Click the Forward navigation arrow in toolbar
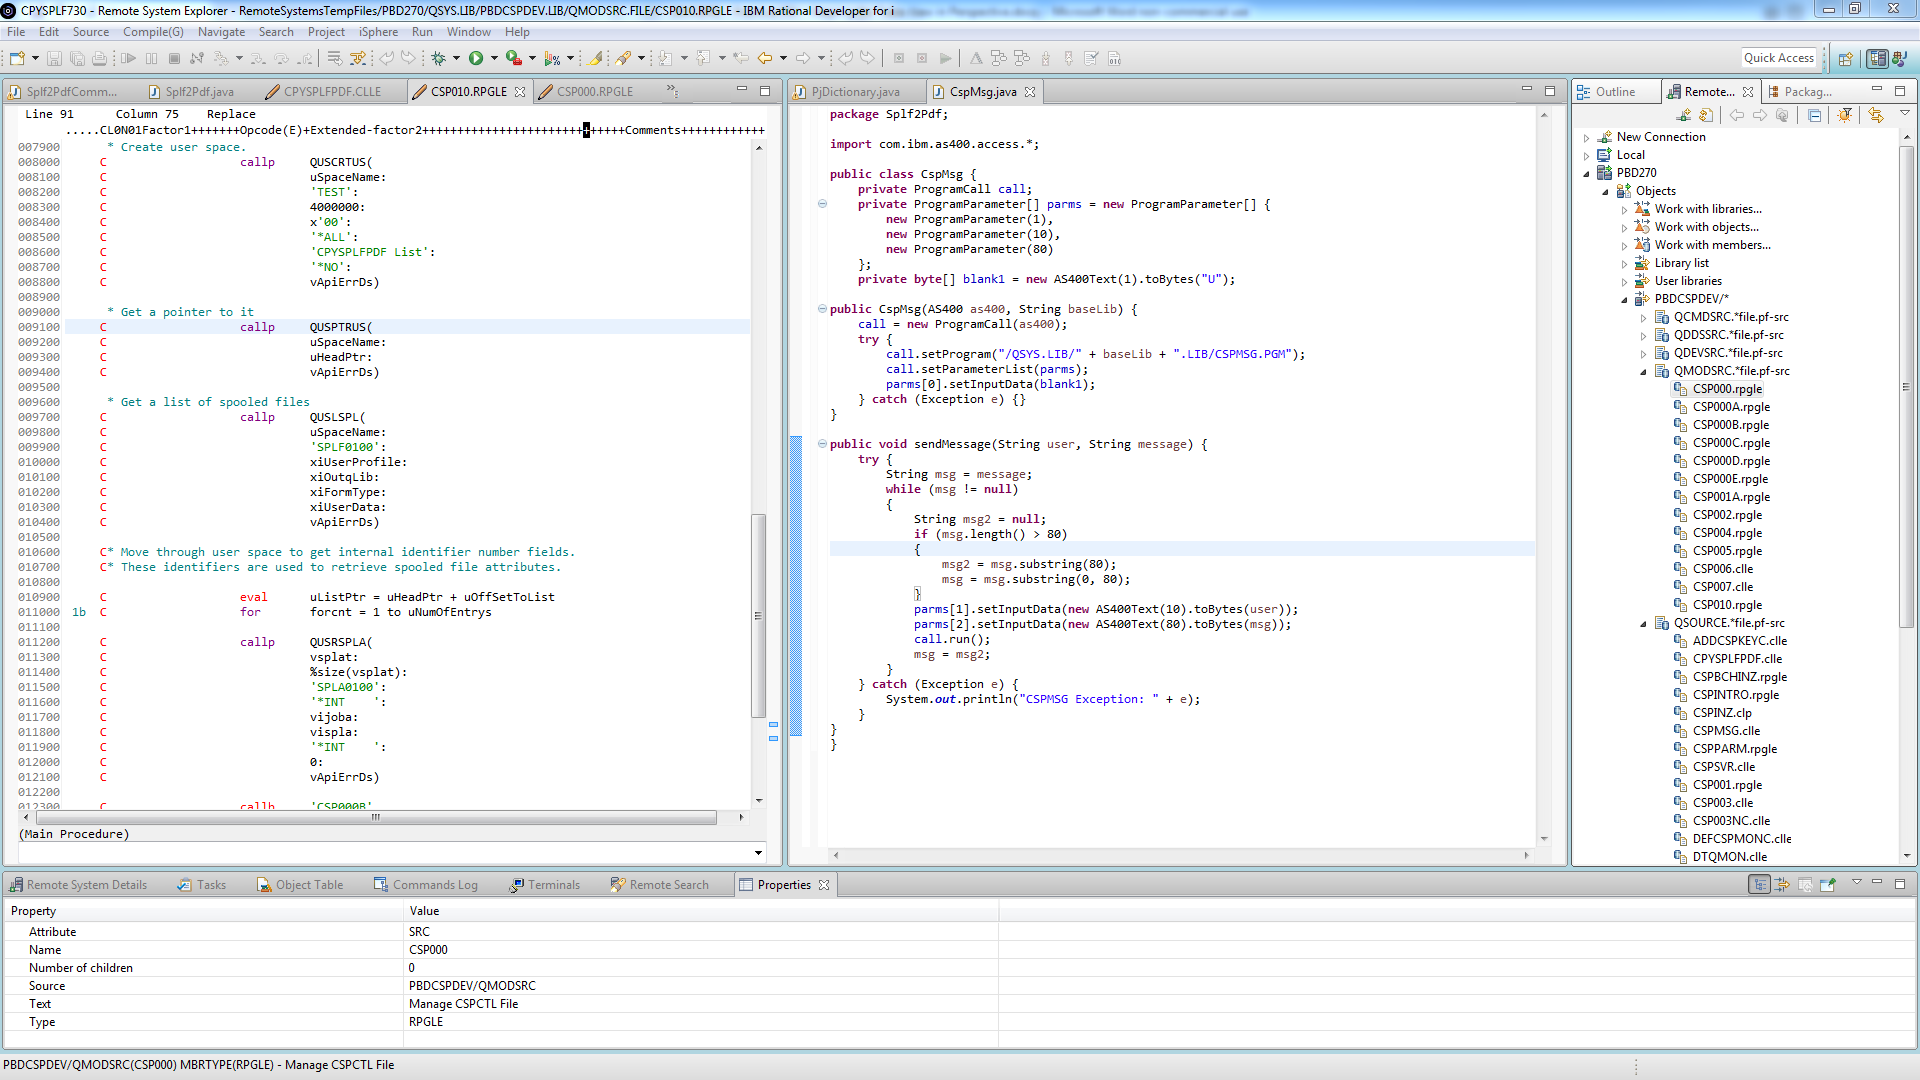Screen dimensions: 1920x1080 (803, 58)
